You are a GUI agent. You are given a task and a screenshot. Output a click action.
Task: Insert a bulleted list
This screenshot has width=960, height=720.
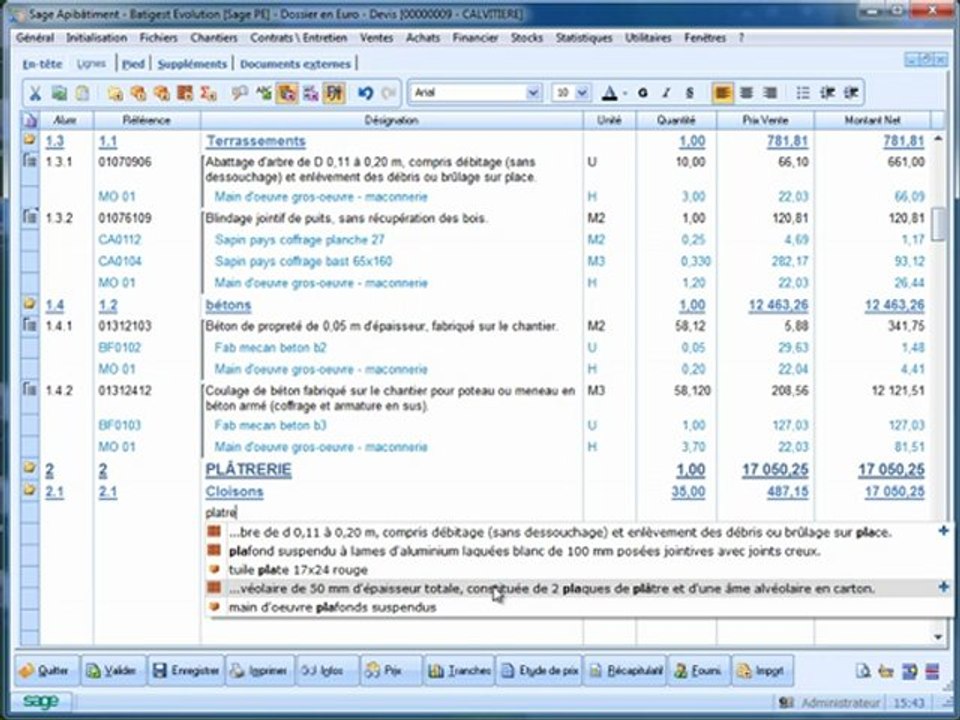[803, 93]
